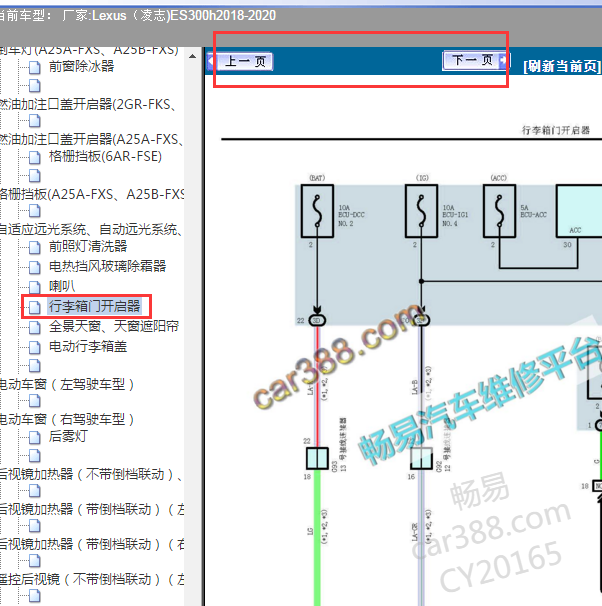
Task: Select 电动车窗（左驾驶车型）row
Action: click(x=67, y=385)
